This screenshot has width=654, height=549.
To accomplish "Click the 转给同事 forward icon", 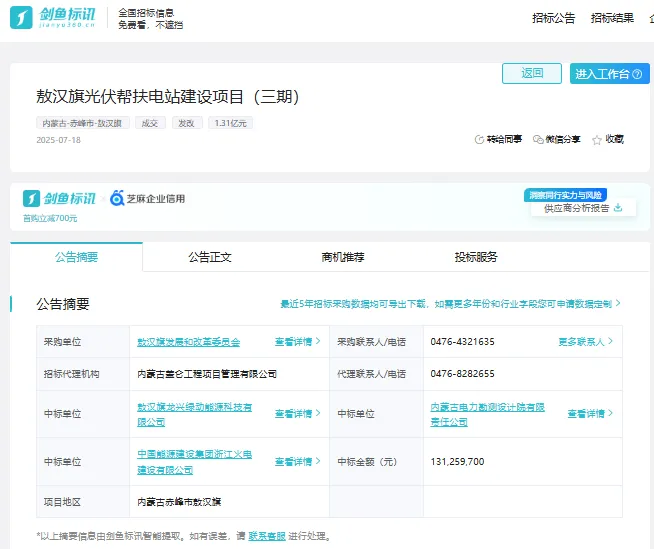I will click(x=478, y=140).
